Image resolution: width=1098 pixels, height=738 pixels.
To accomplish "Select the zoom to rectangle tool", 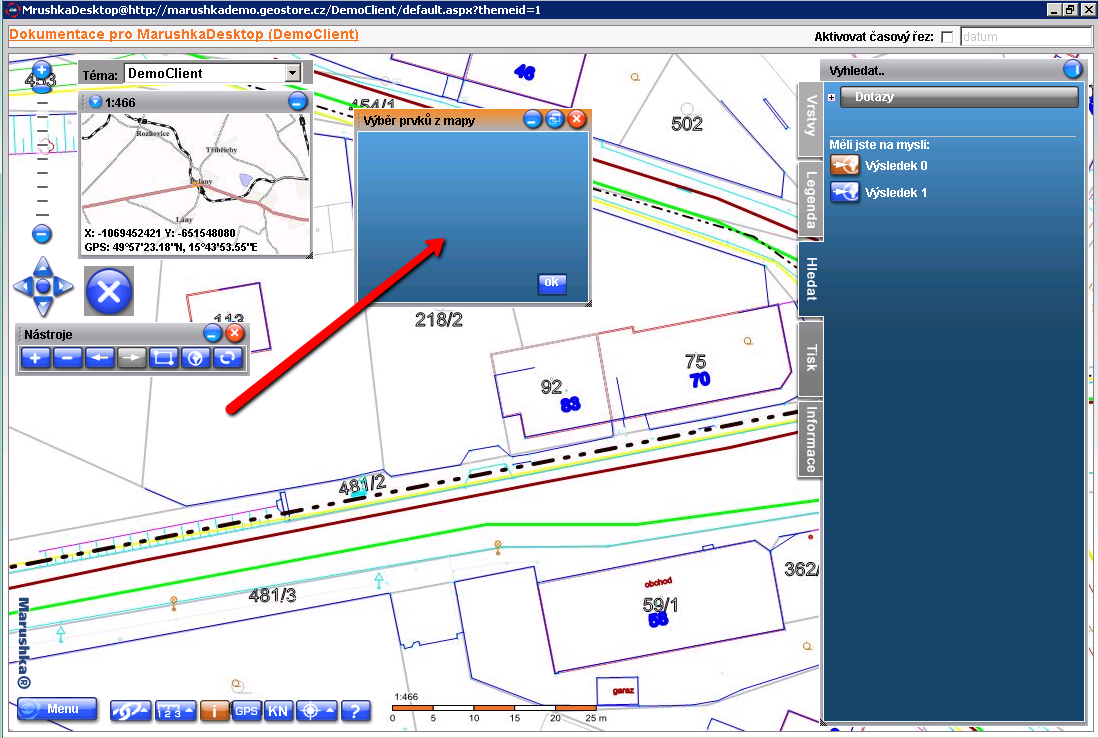I will click(164, 358).
